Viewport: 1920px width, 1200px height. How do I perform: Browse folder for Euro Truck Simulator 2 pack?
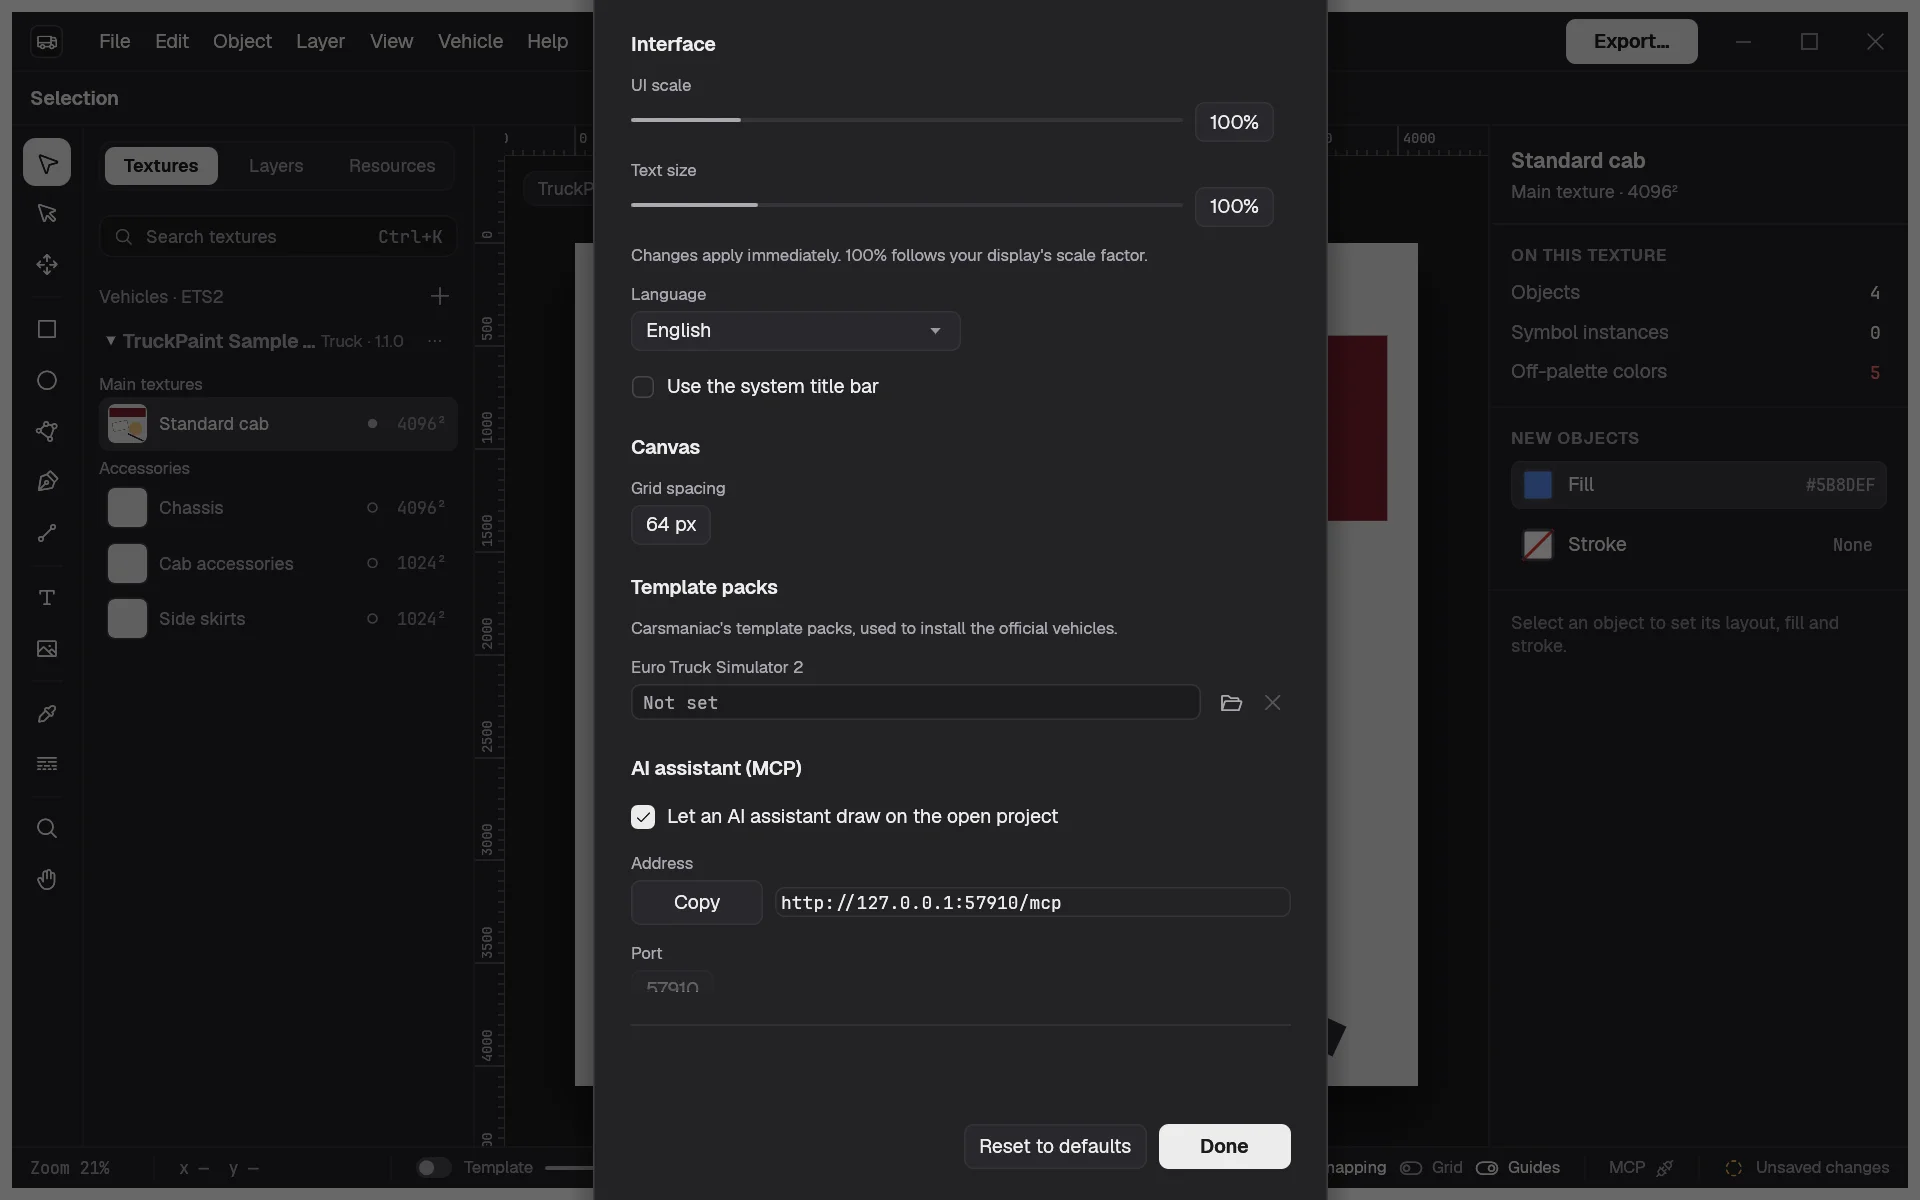pyautogui.click(x=1231, y=703)
